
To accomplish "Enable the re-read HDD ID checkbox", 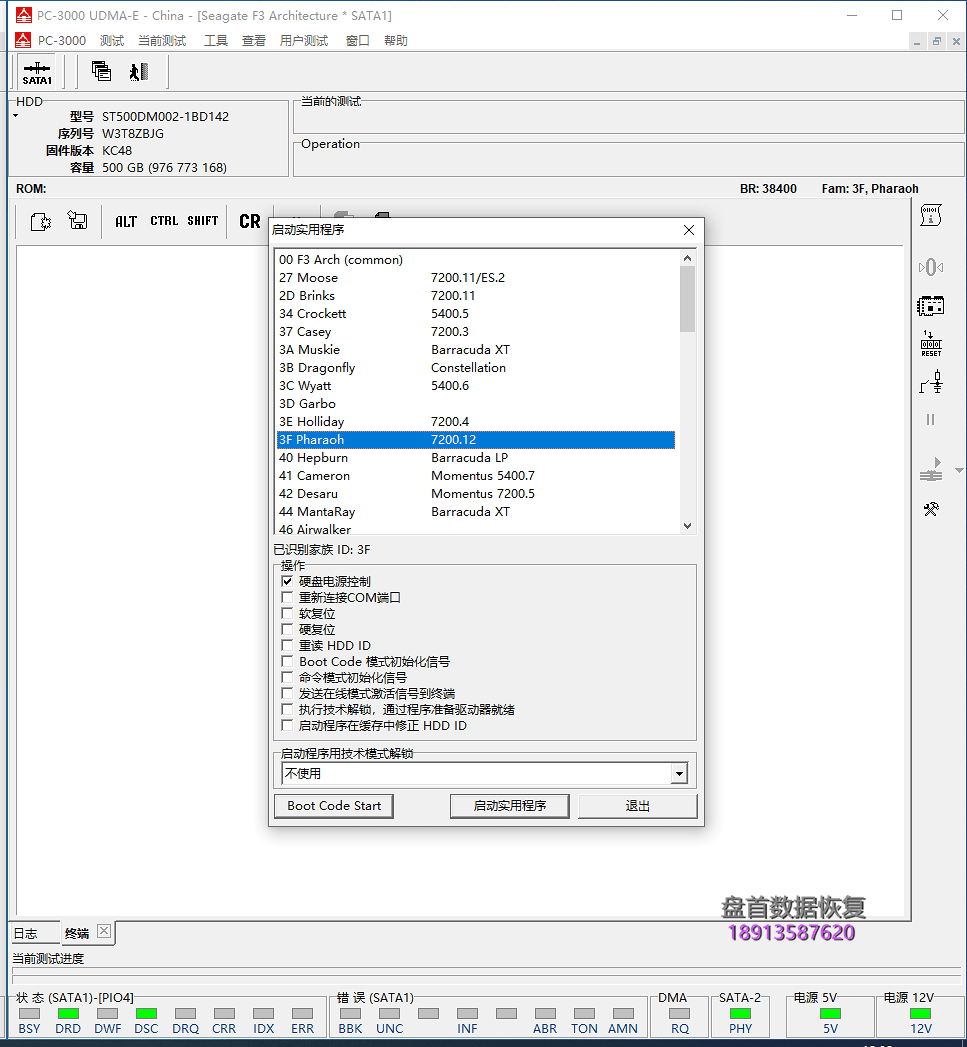I will [x=287, y=645].
